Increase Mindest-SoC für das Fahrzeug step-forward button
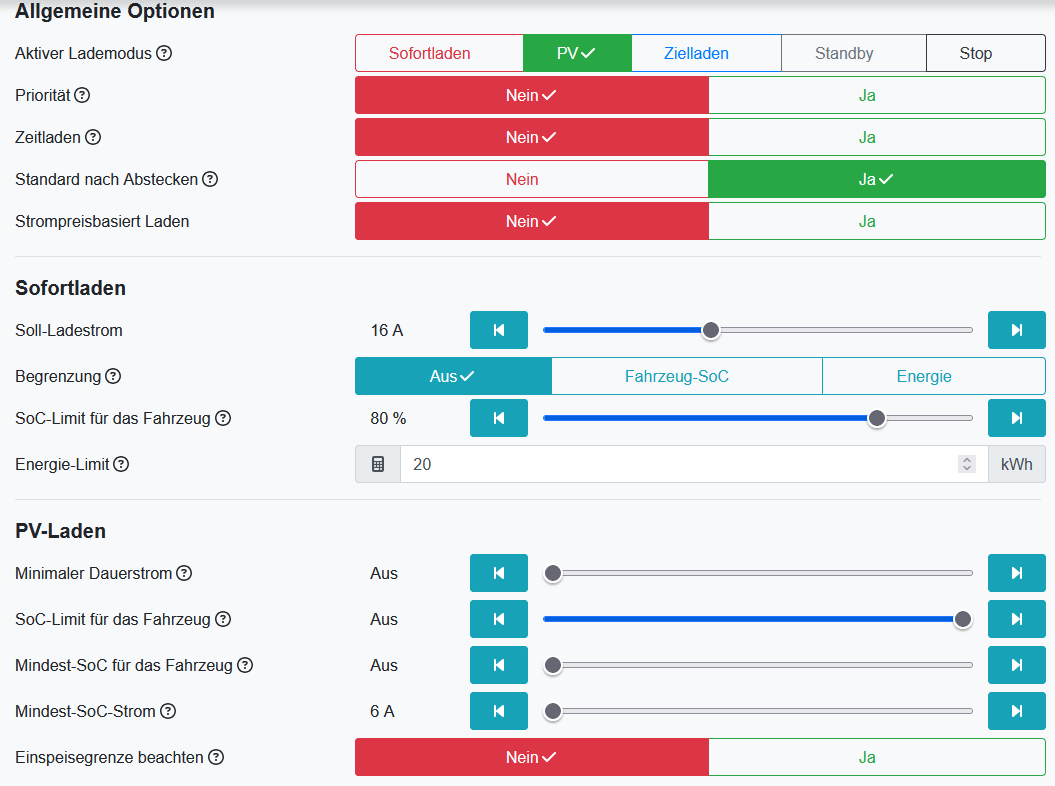1055x786 pixels. click(1017, 665)
